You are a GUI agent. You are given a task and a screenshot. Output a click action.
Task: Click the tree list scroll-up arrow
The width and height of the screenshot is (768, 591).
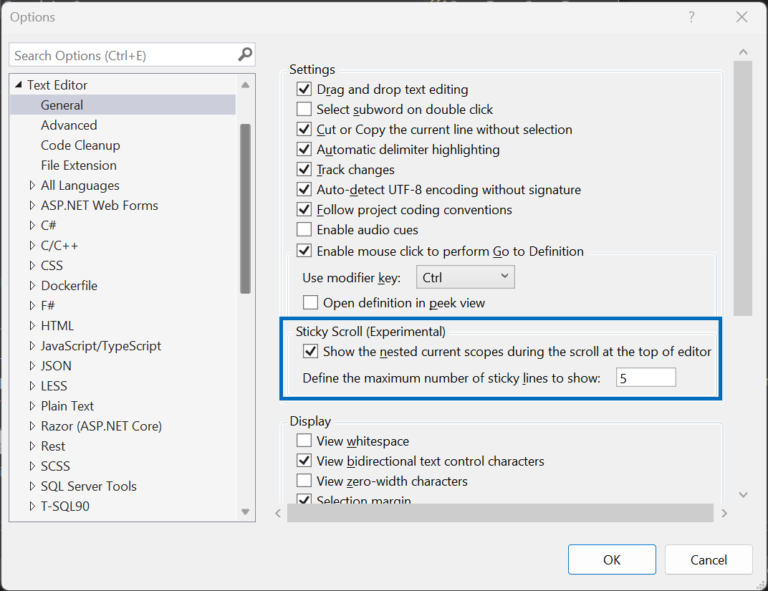pos(245,85)
